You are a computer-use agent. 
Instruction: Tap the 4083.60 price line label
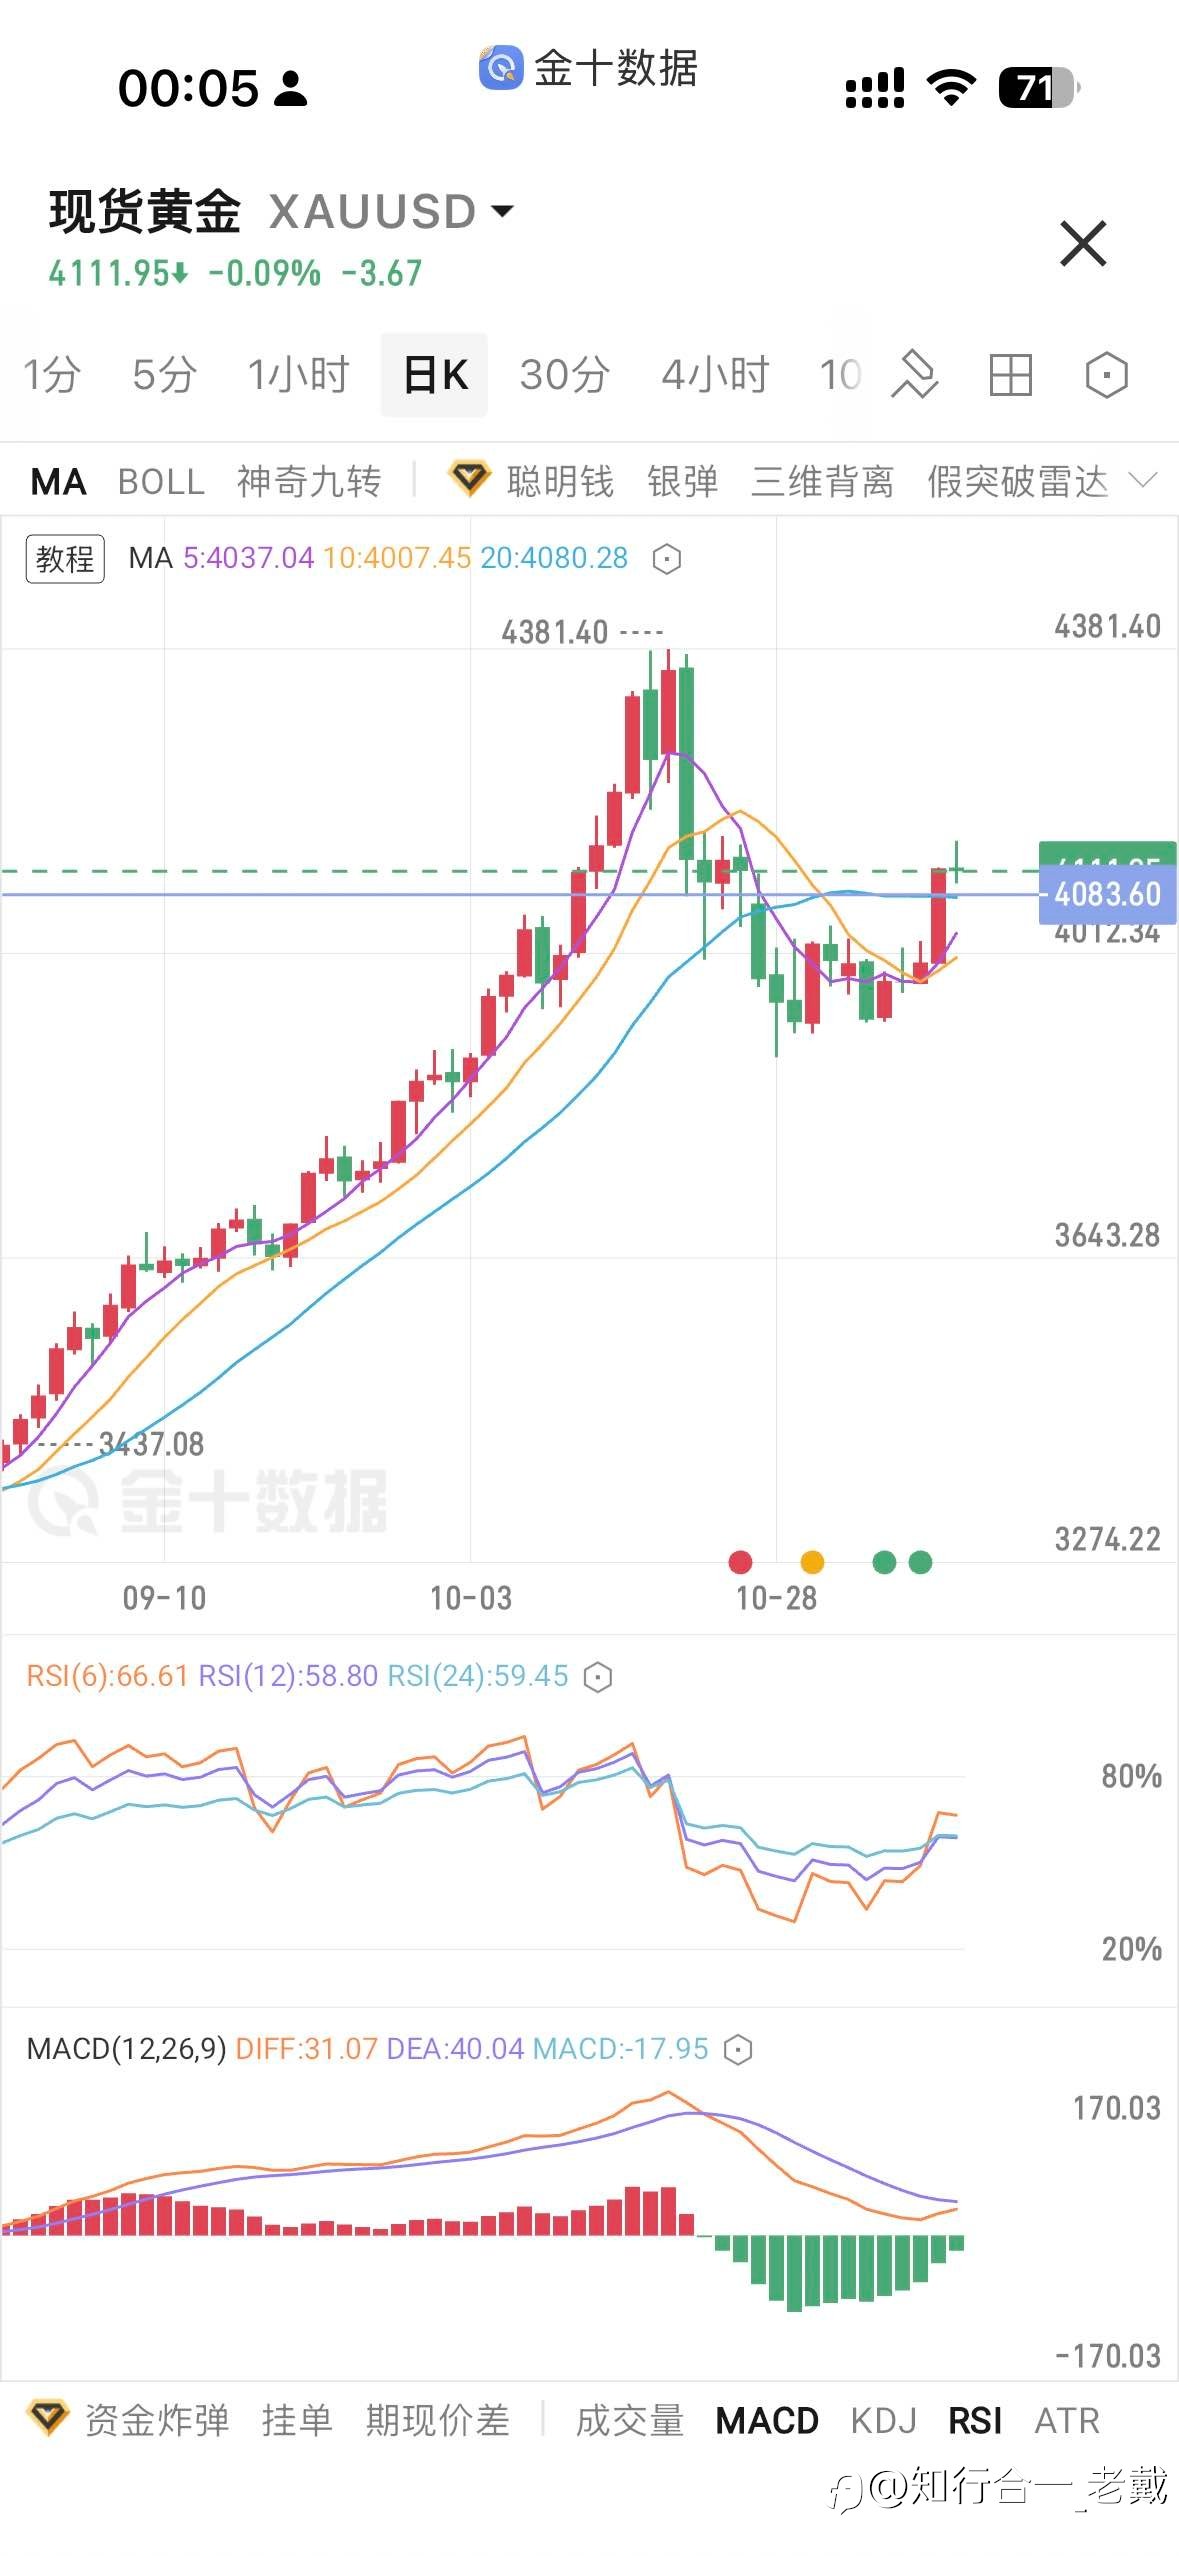[1107, 894]
